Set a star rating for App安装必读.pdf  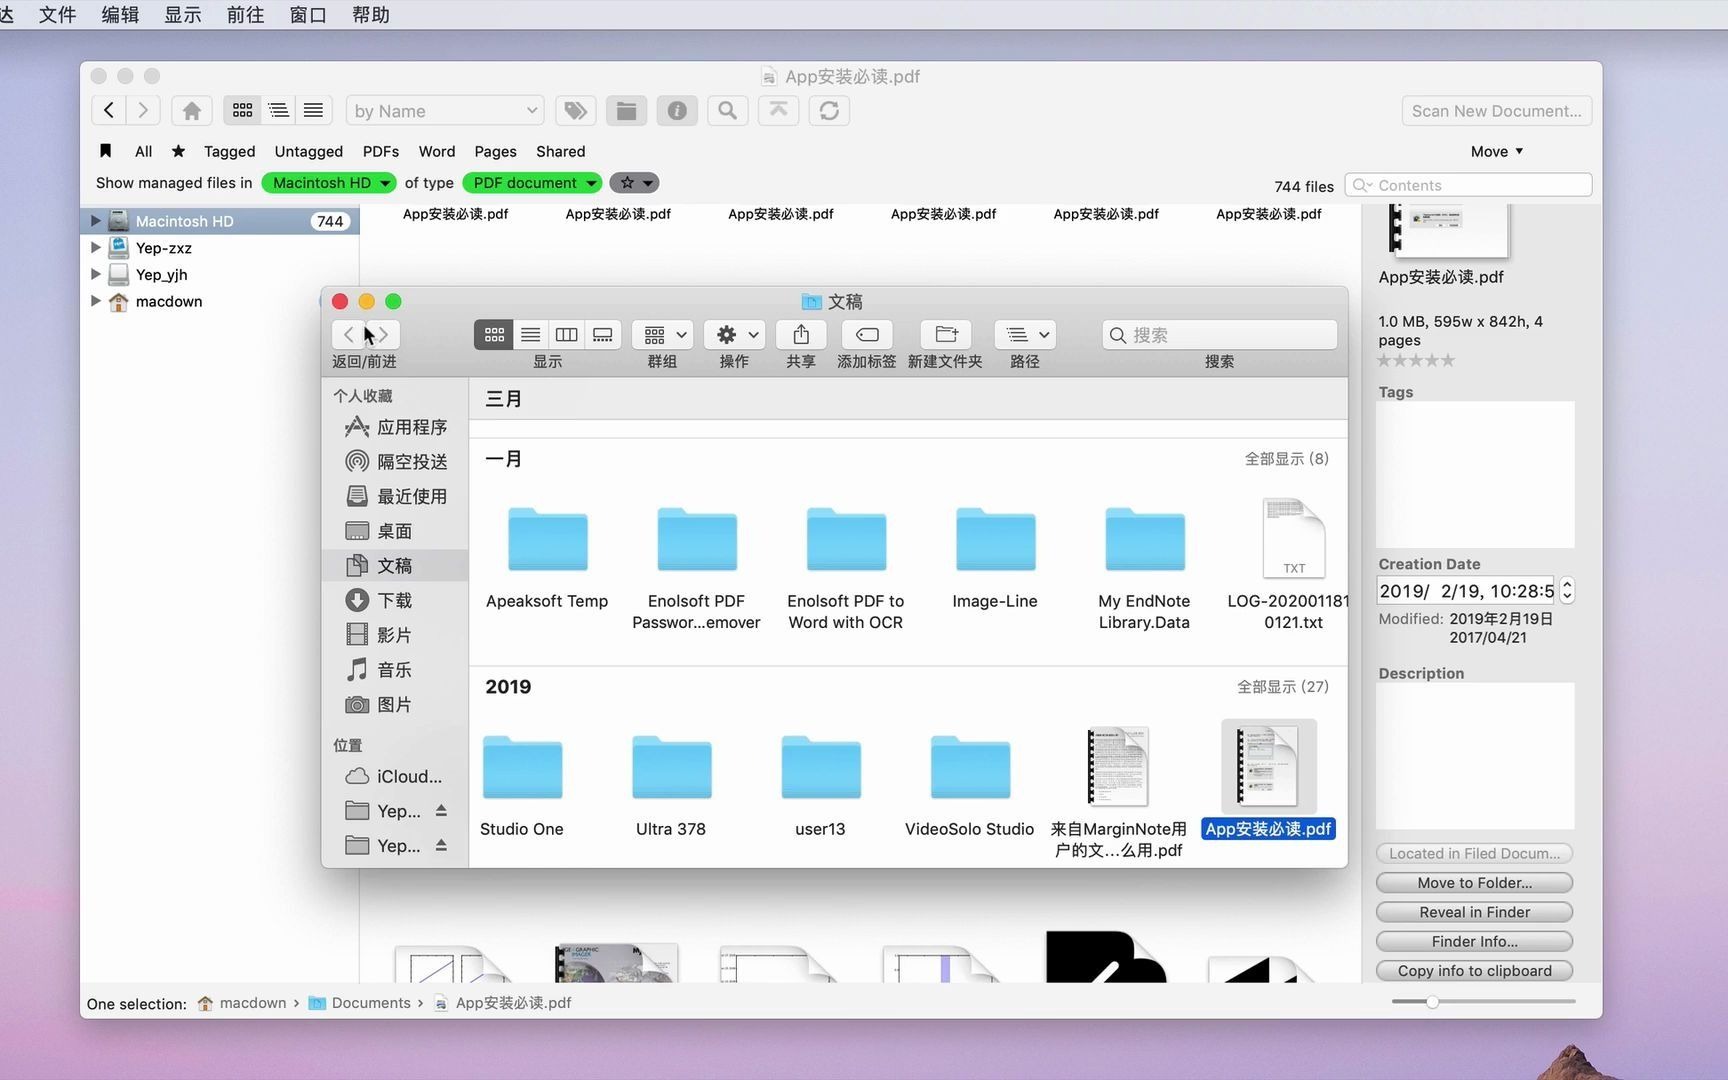[x=1415, y=360]
